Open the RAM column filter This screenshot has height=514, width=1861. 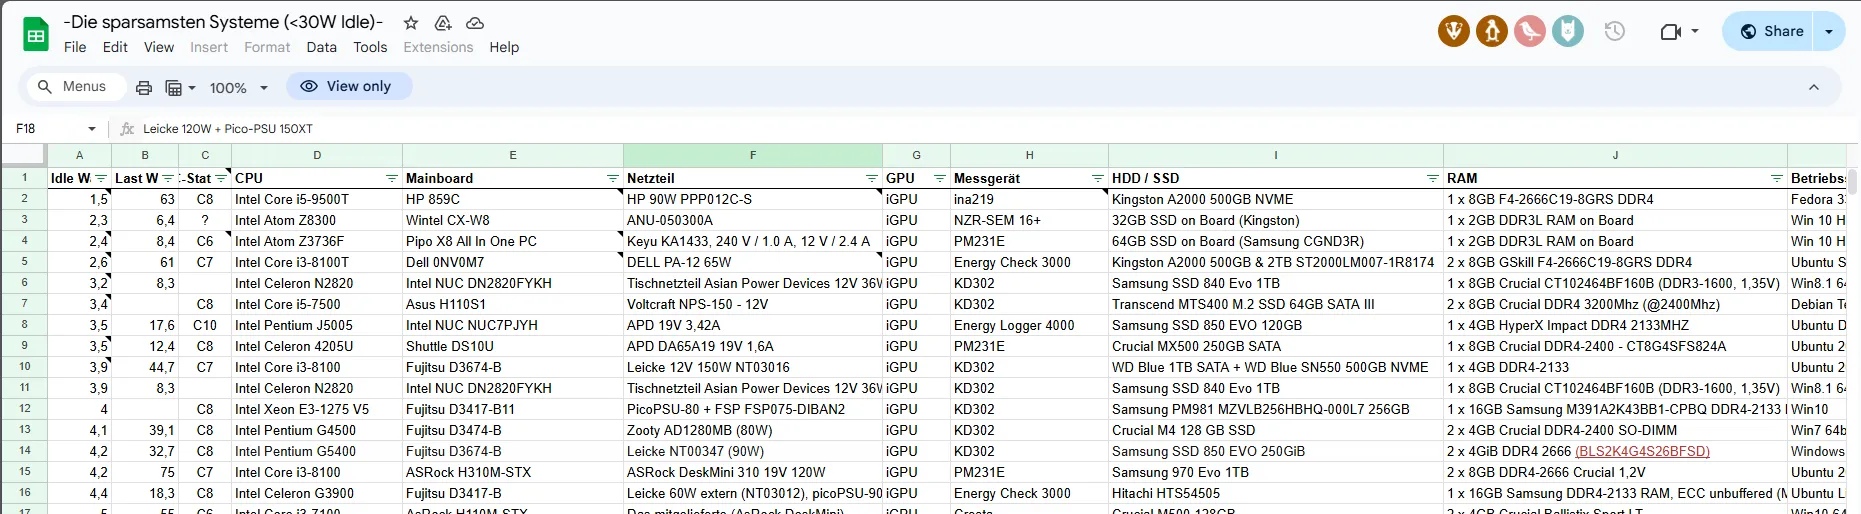[x=1777, y=178]
